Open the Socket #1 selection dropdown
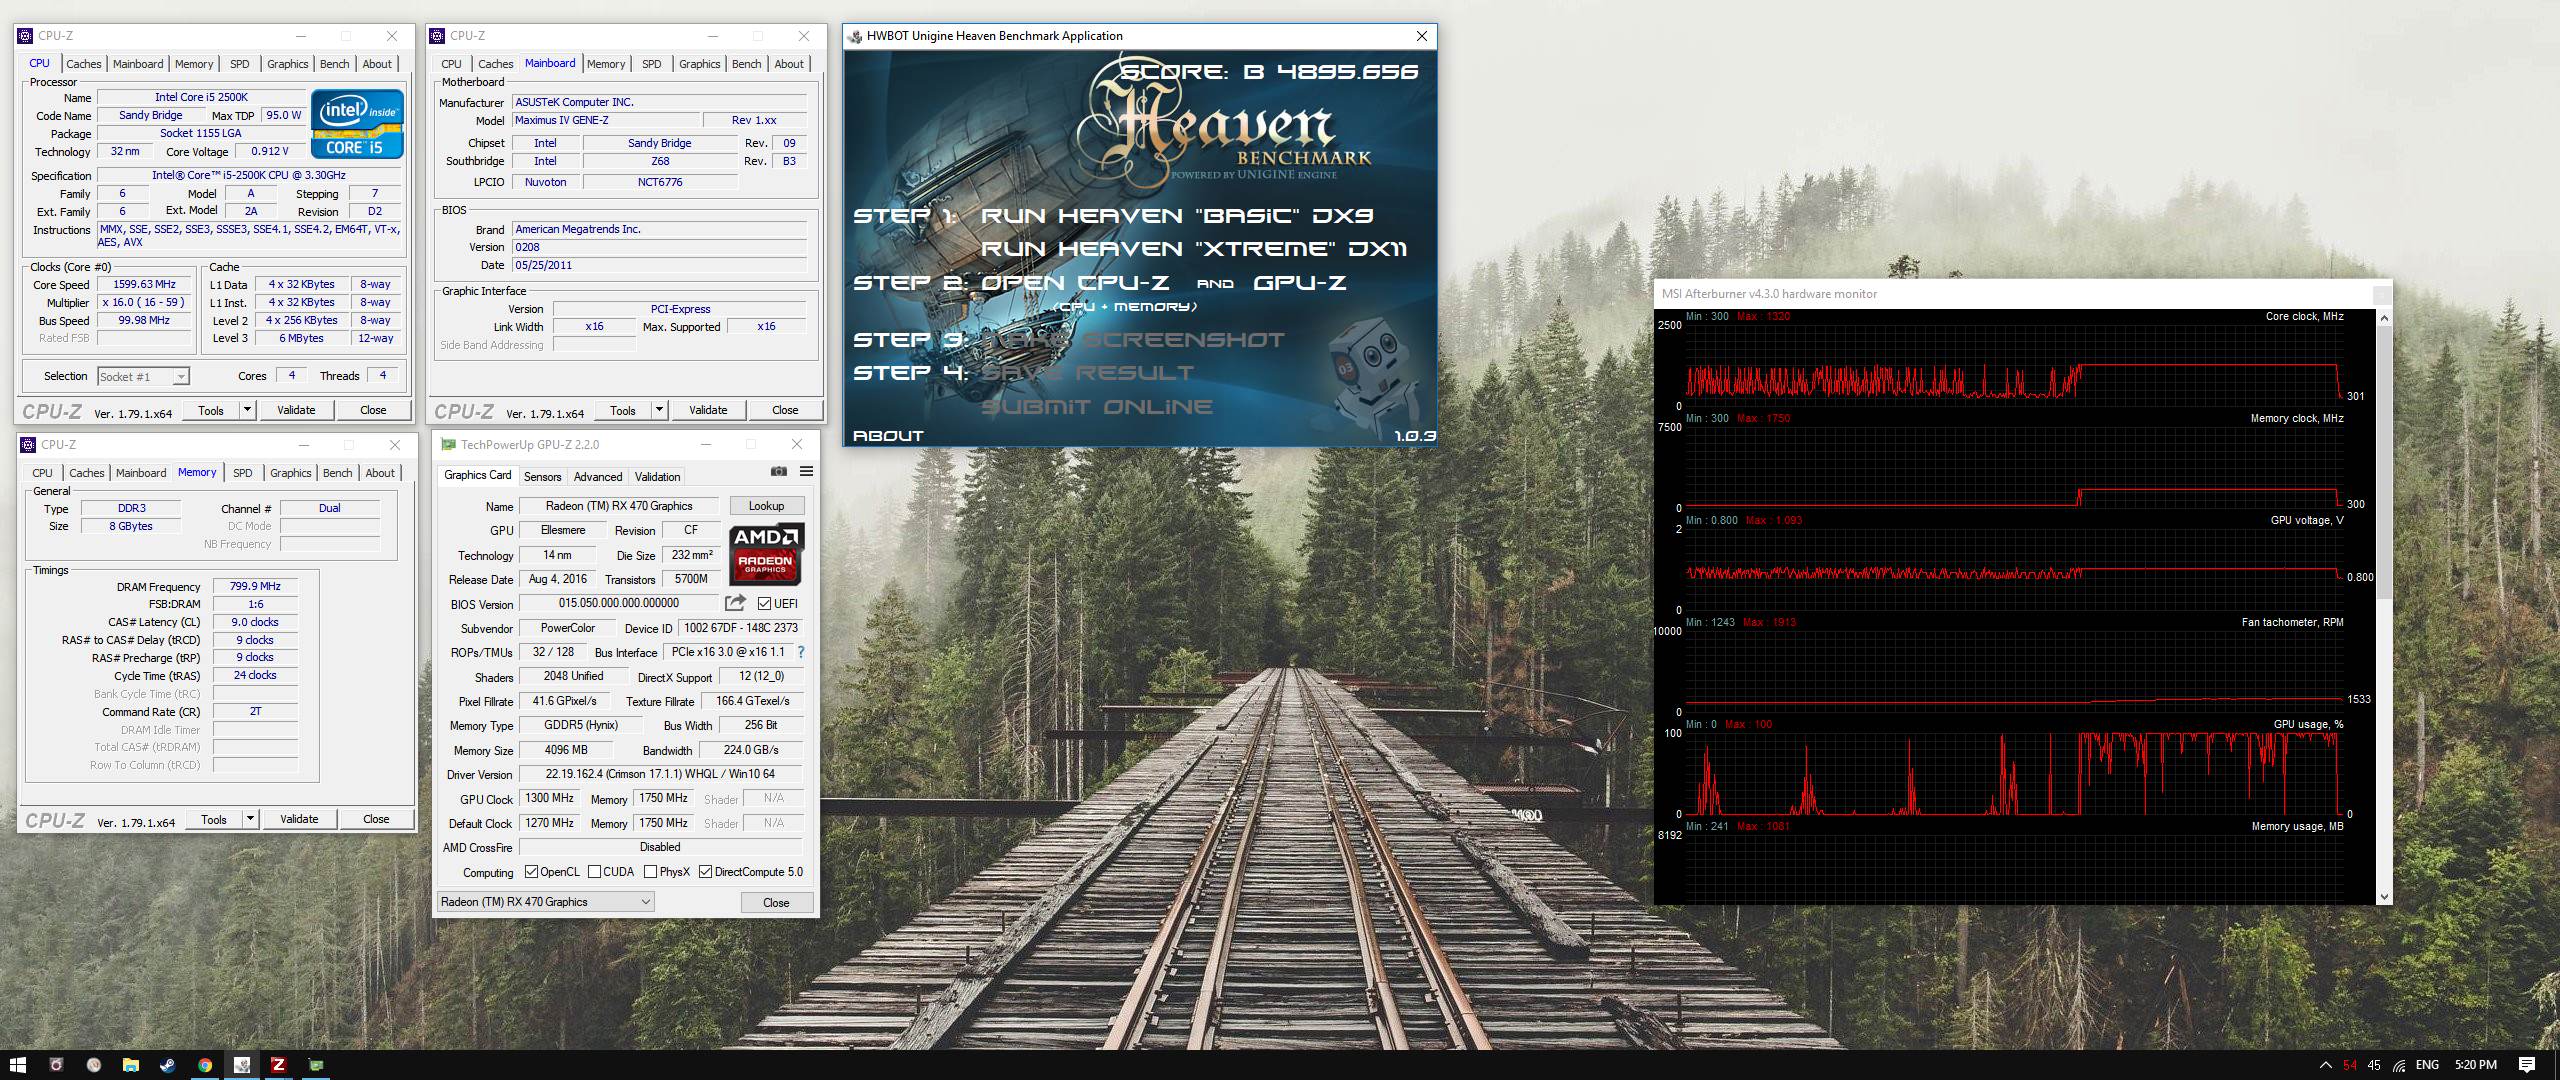This screenshot has width=2560, height=1080. click(143, 376)
